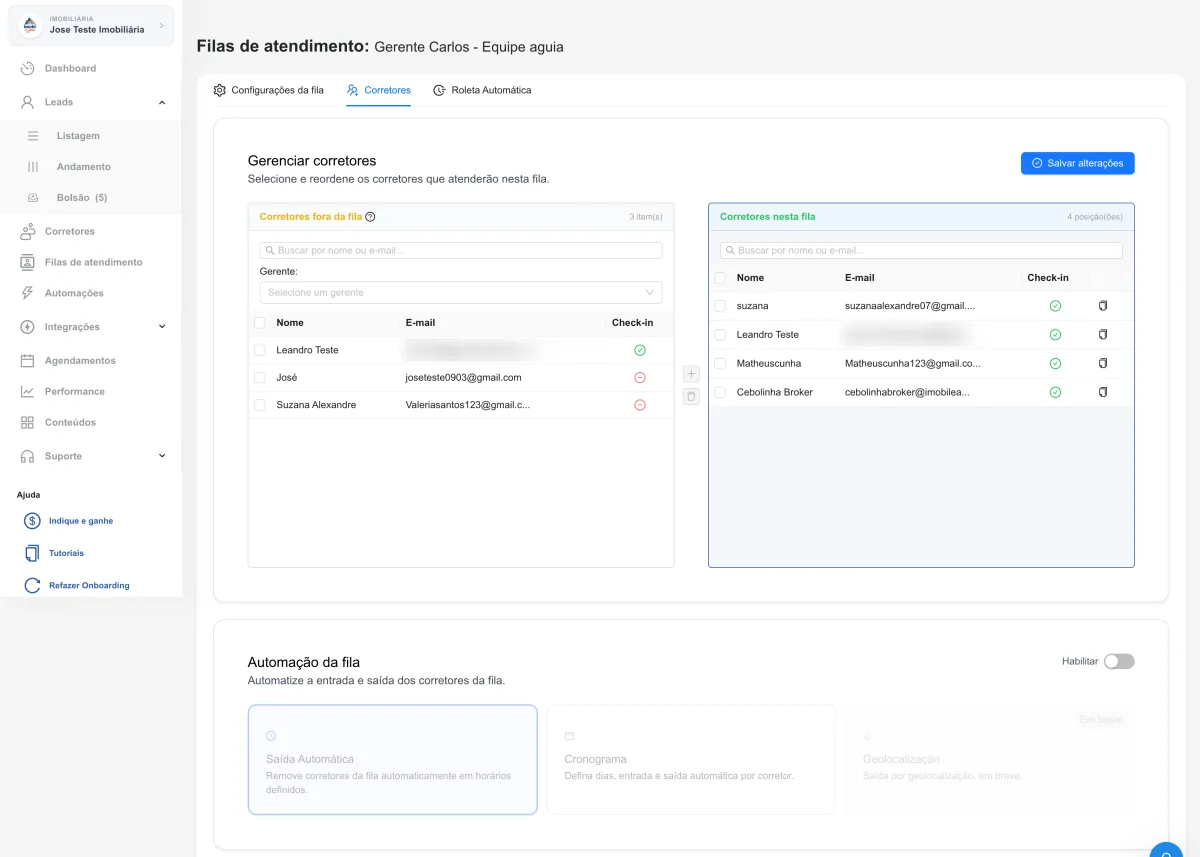
Task: Click the Filas de atendimento sidebar icon
Action: (28, 262)
